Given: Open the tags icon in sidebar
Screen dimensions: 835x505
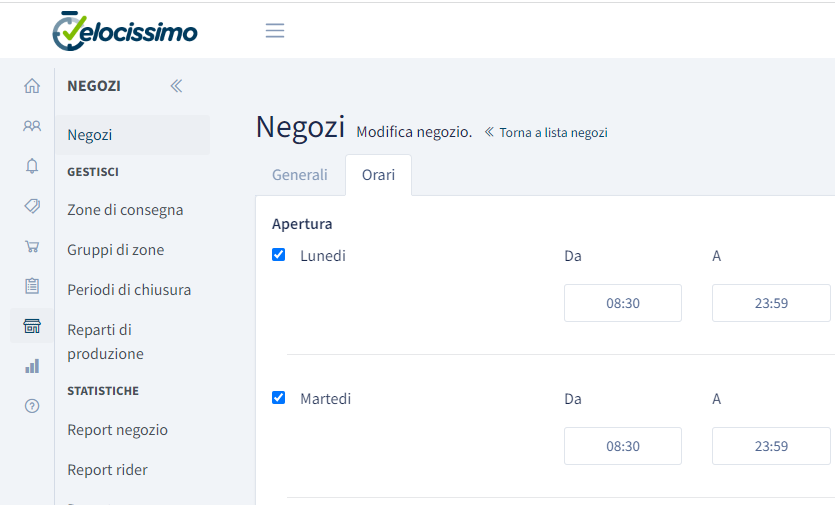Looking at the screenshot, I should point(32,206).
